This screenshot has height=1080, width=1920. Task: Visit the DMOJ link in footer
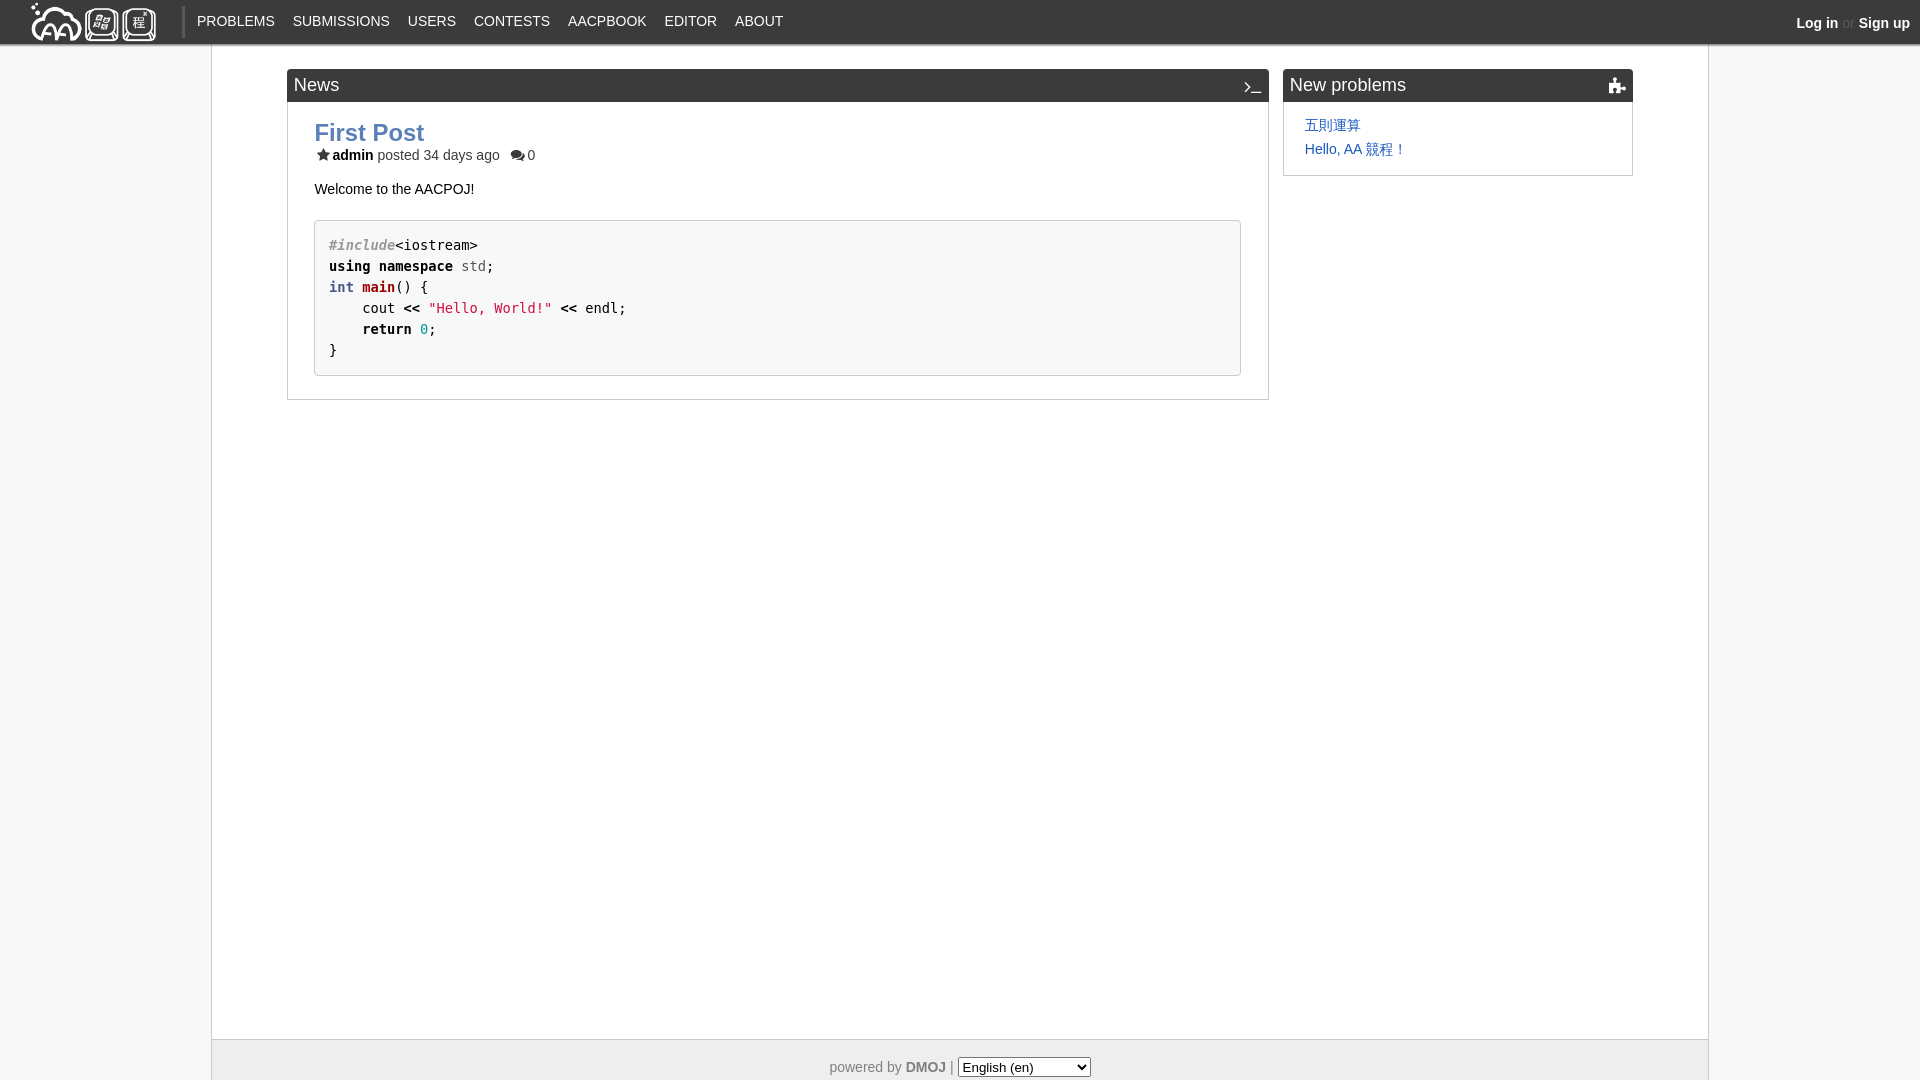point(926,1067)
